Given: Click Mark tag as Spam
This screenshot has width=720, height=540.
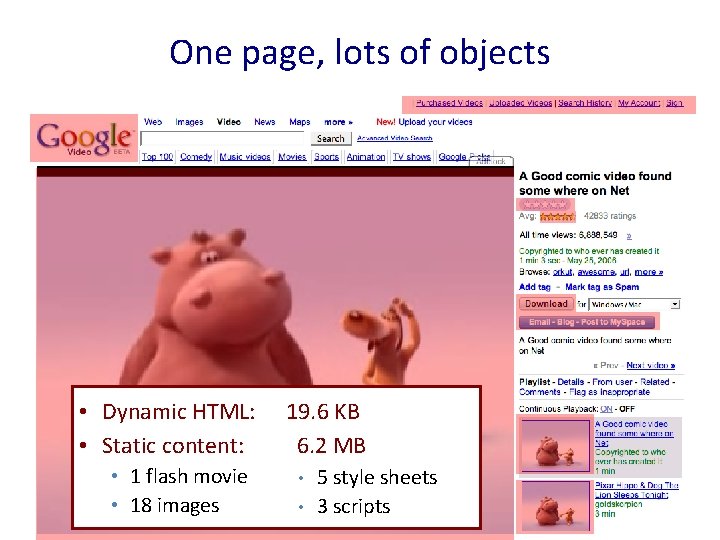Looking at the screenshot, I should (x=602, y=287).
